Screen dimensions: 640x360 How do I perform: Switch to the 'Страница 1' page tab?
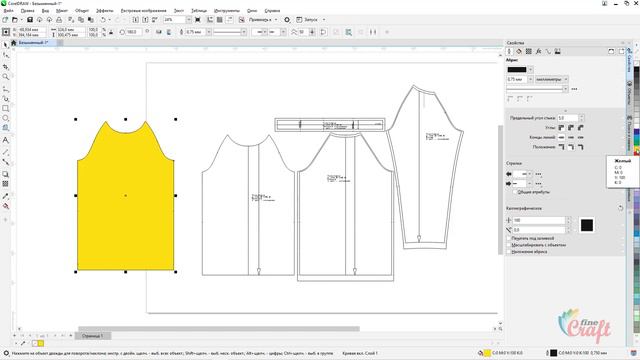pos(93,336)
